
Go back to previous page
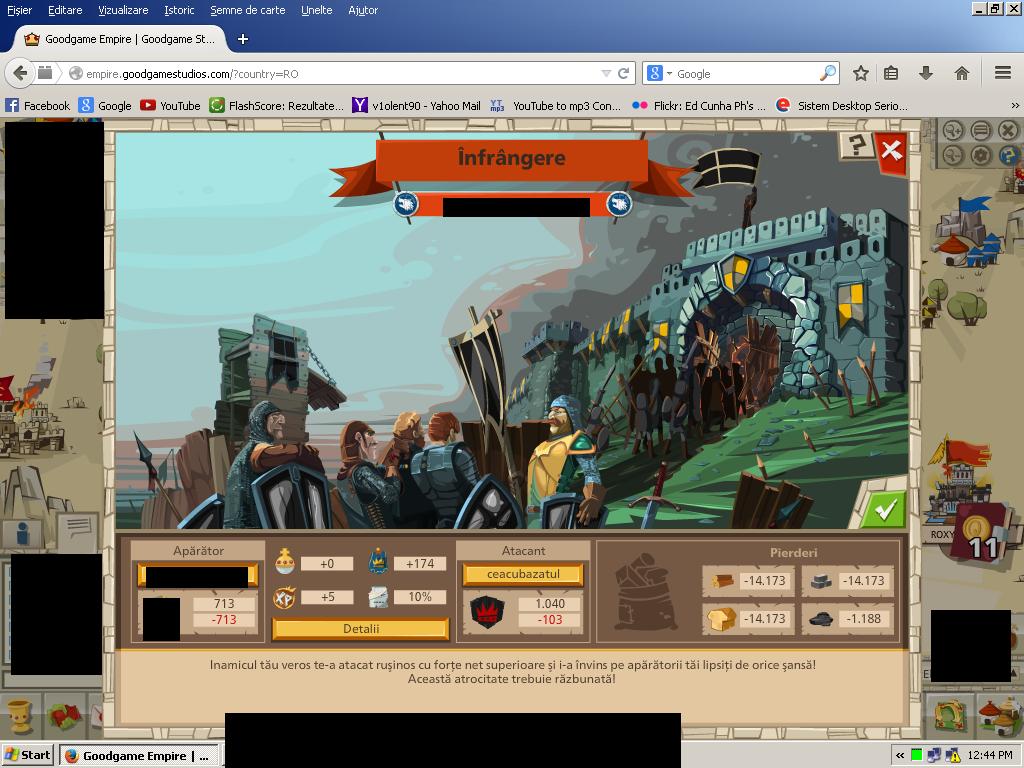click(x=20, y=73)
